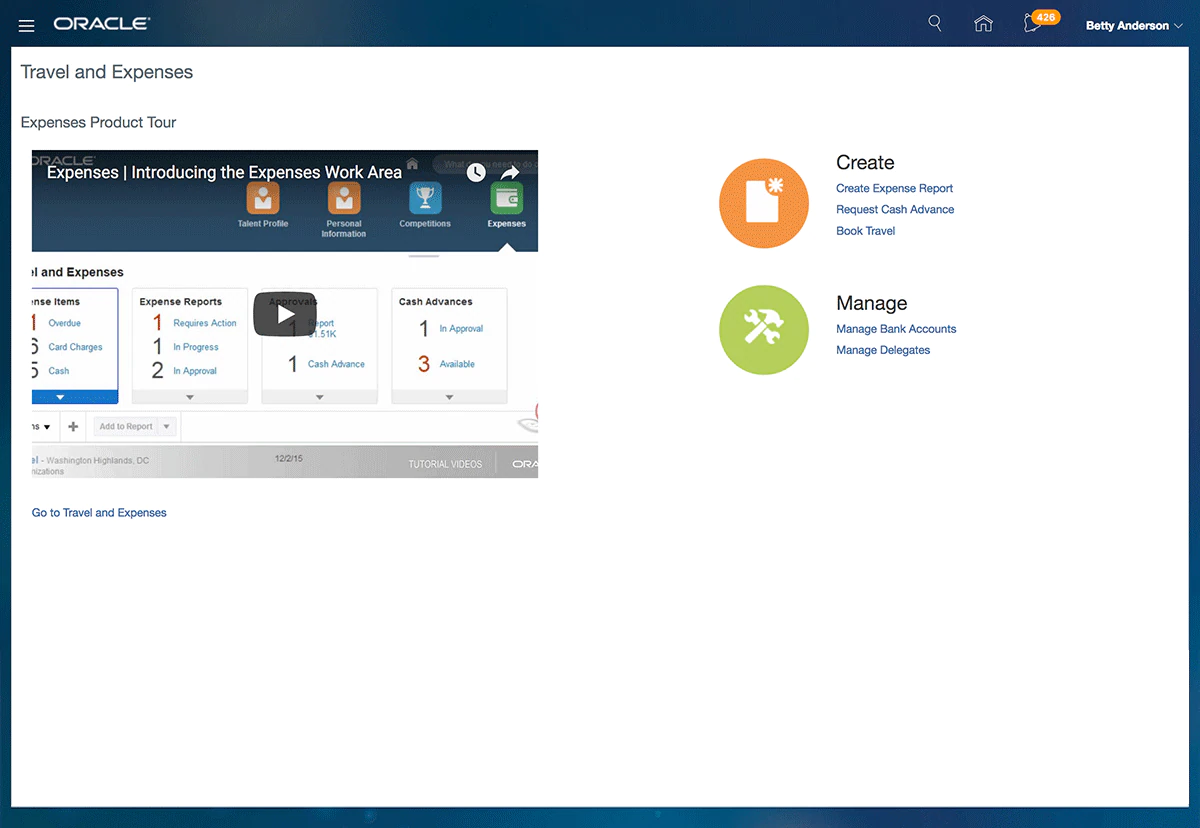Viewport: 1200px width, 828px height.
Task: Click the video Share arrow icon
Action: 510,172
